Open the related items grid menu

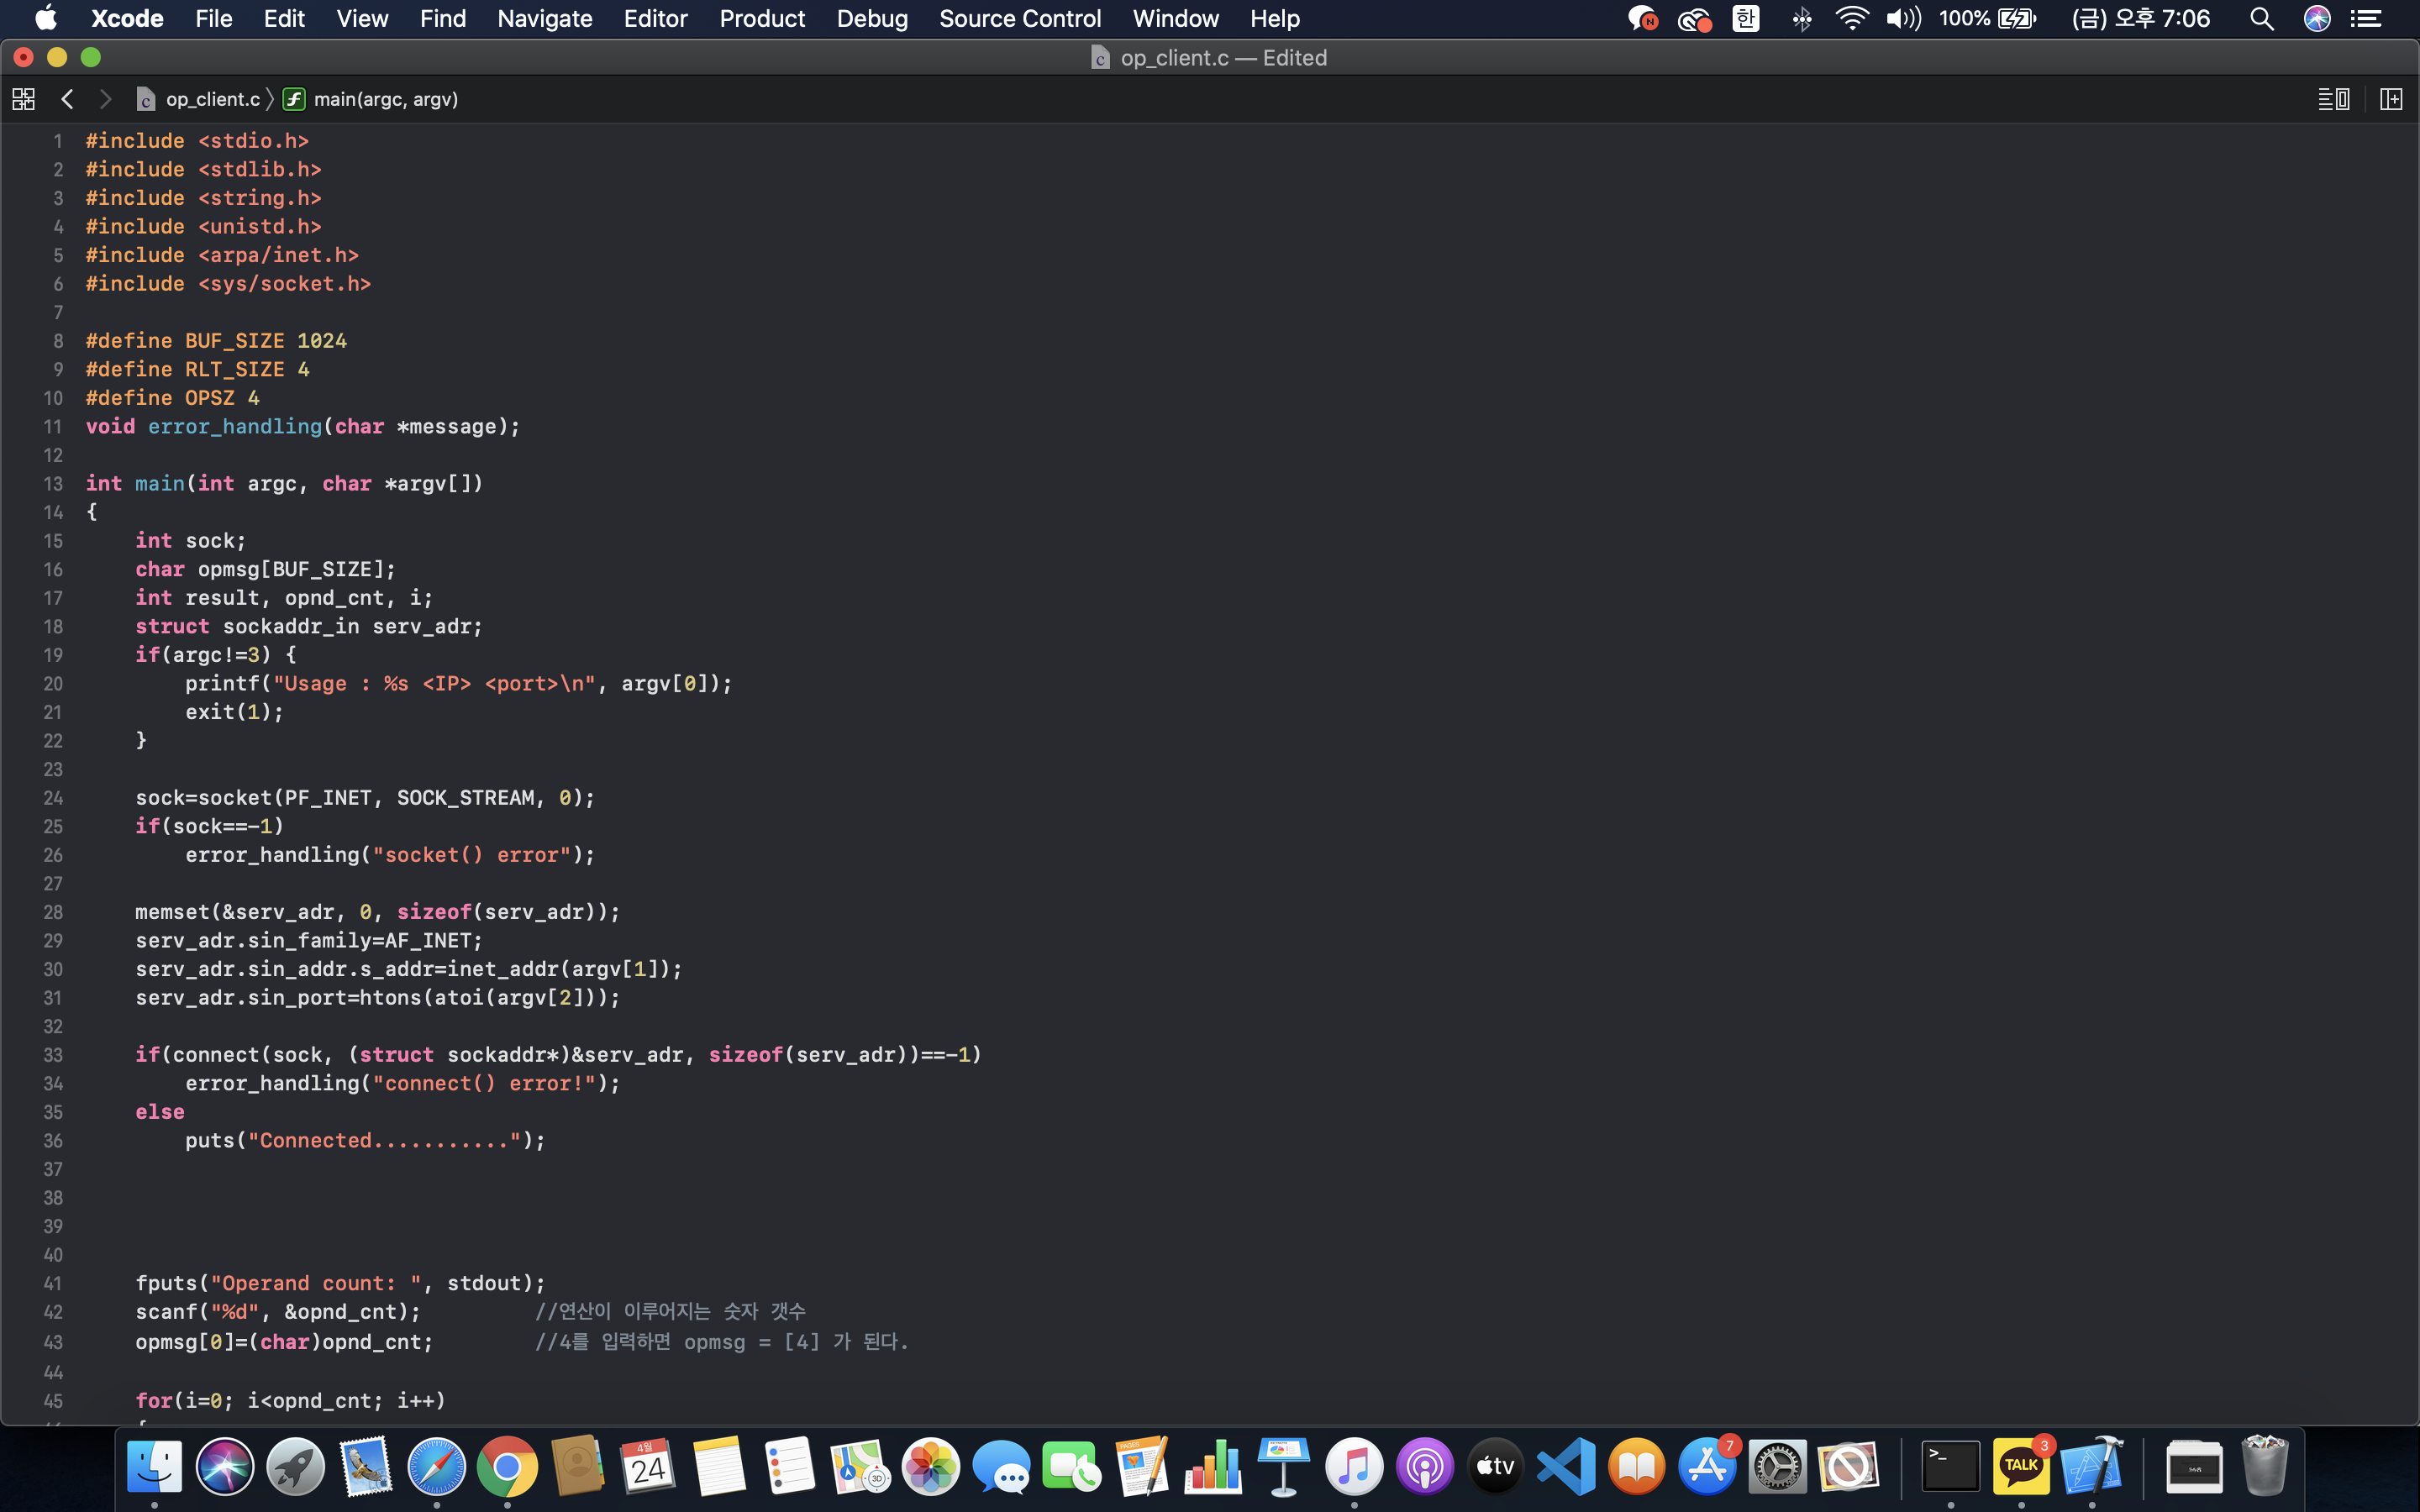tap(23, 99)
